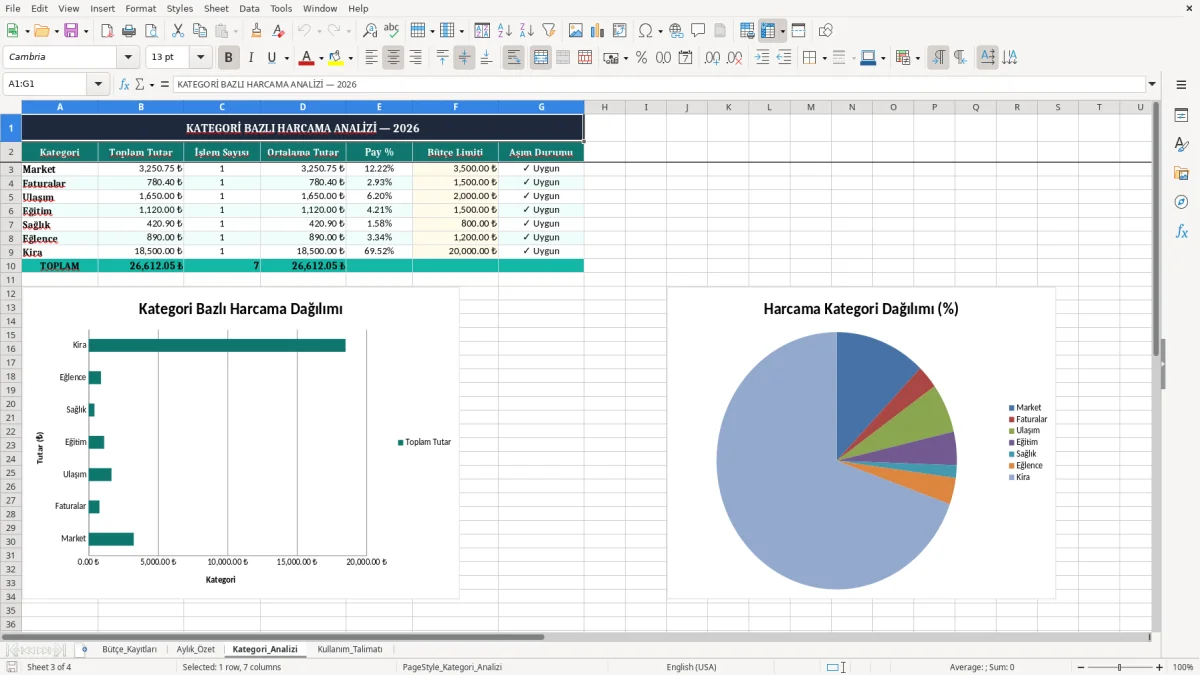Expand the formula bar with the arrow
The image size is (1200, 675).
1152,84
